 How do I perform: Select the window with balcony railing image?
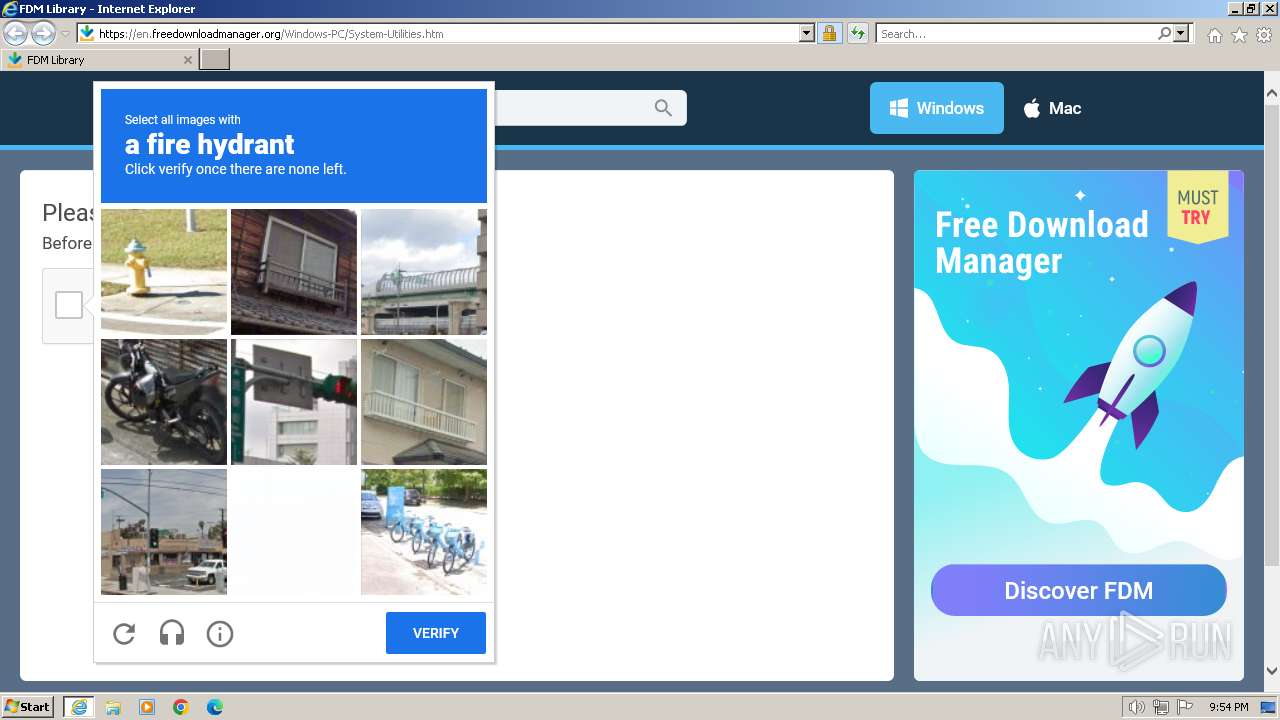coord(294,272)
